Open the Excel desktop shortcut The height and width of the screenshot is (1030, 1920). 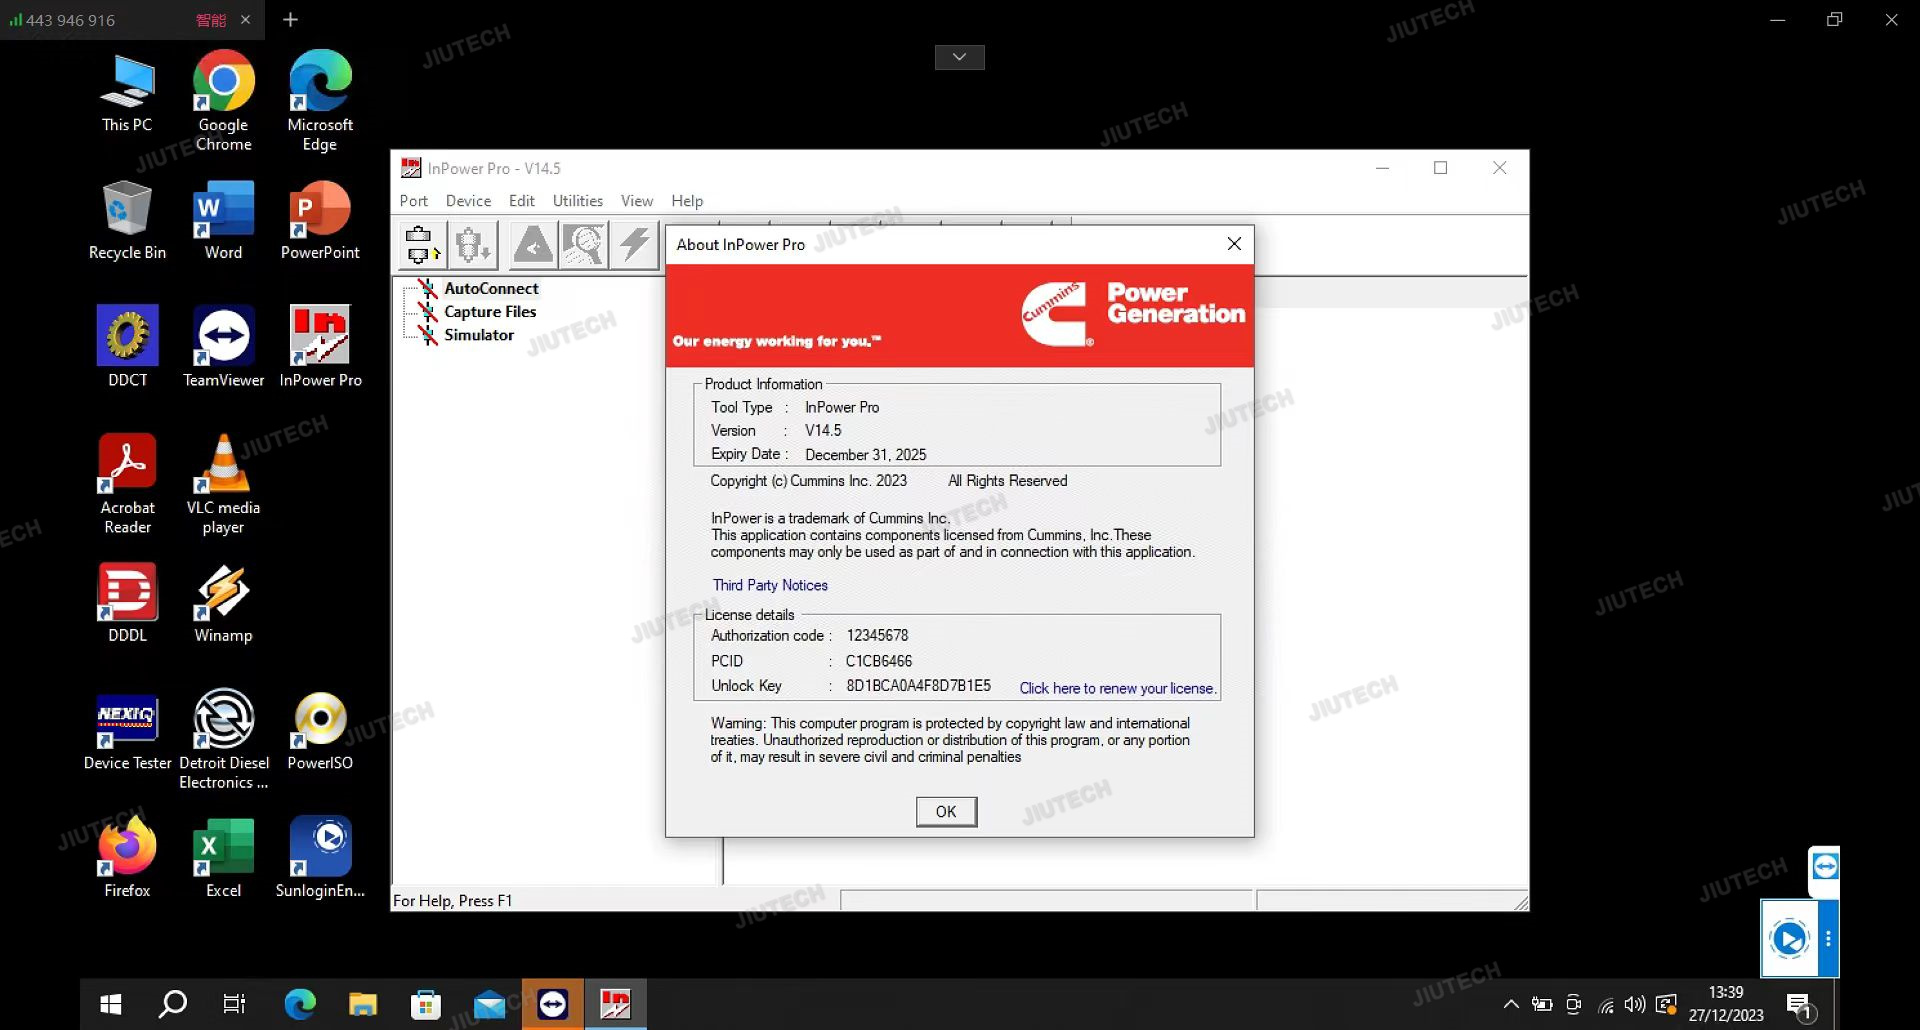[x=223, y=857]
